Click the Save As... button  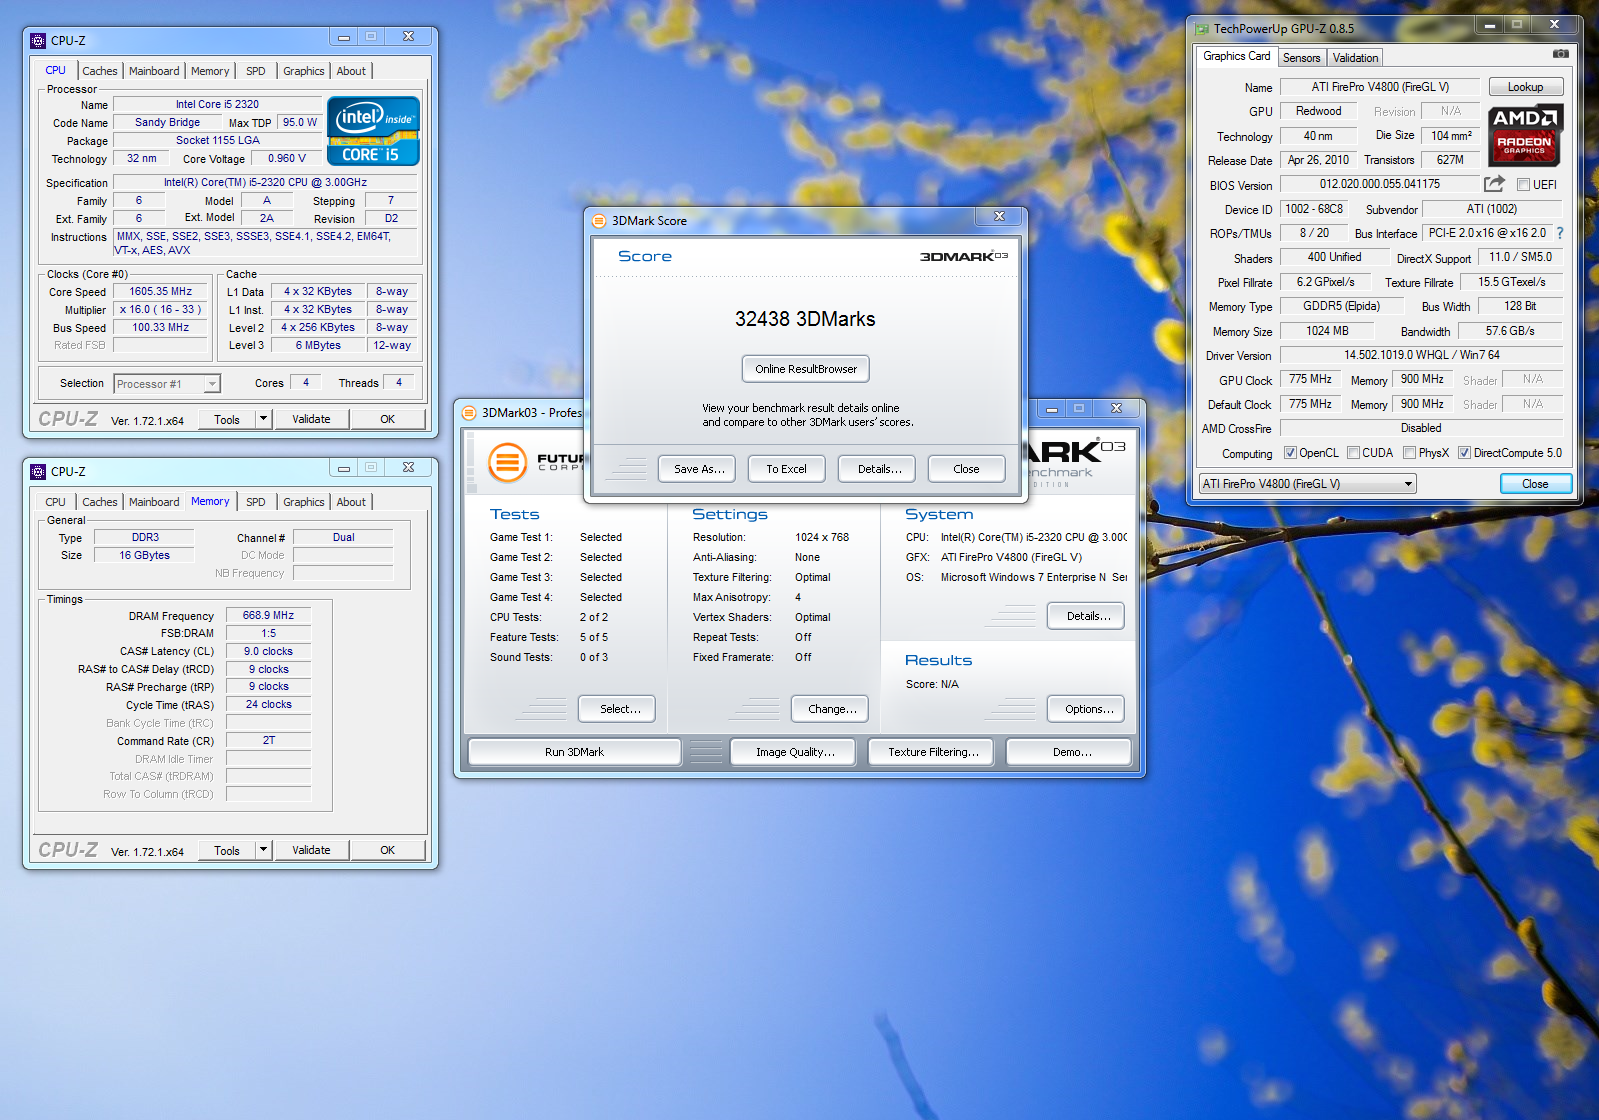point(698,469)
